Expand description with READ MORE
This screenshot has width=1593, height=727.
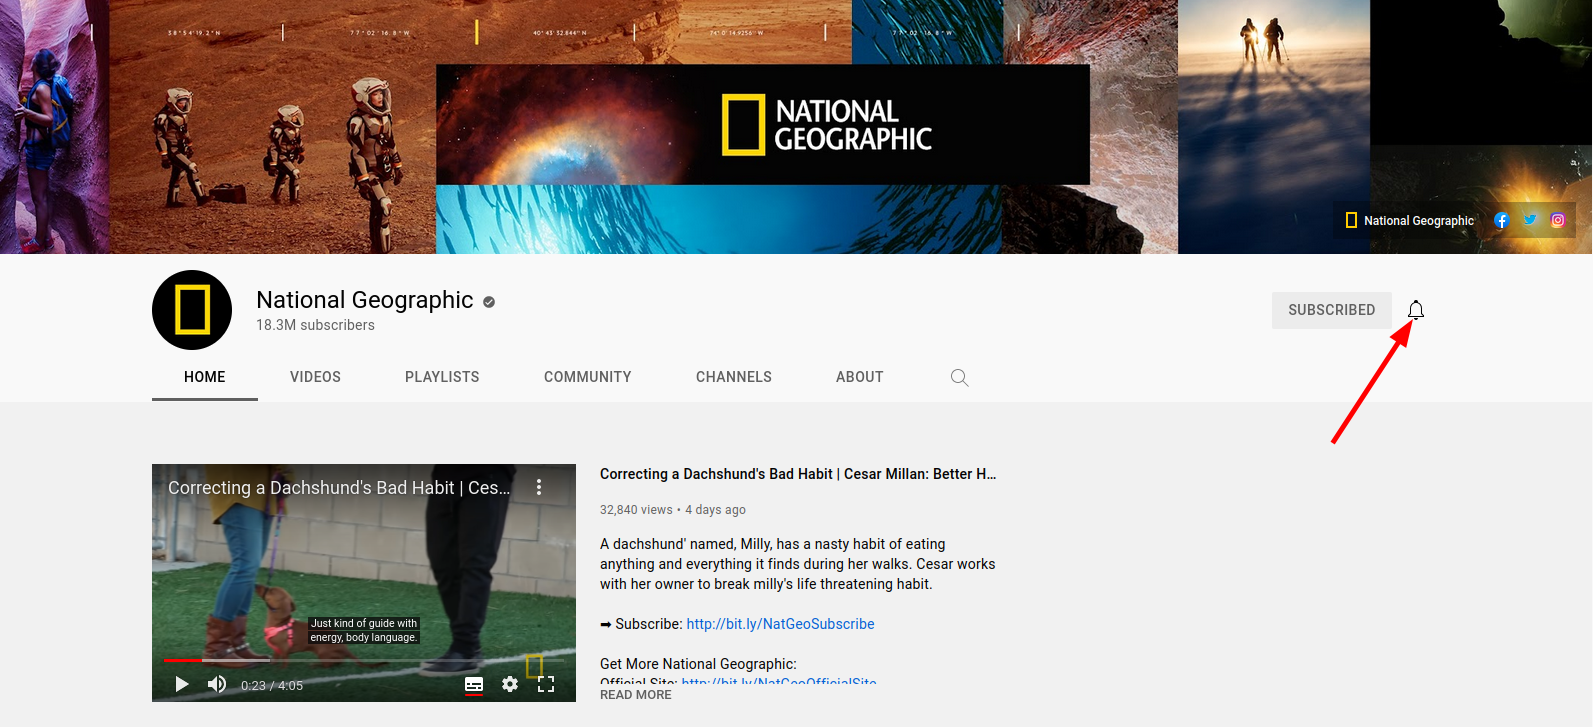click(x=636, y=695)
